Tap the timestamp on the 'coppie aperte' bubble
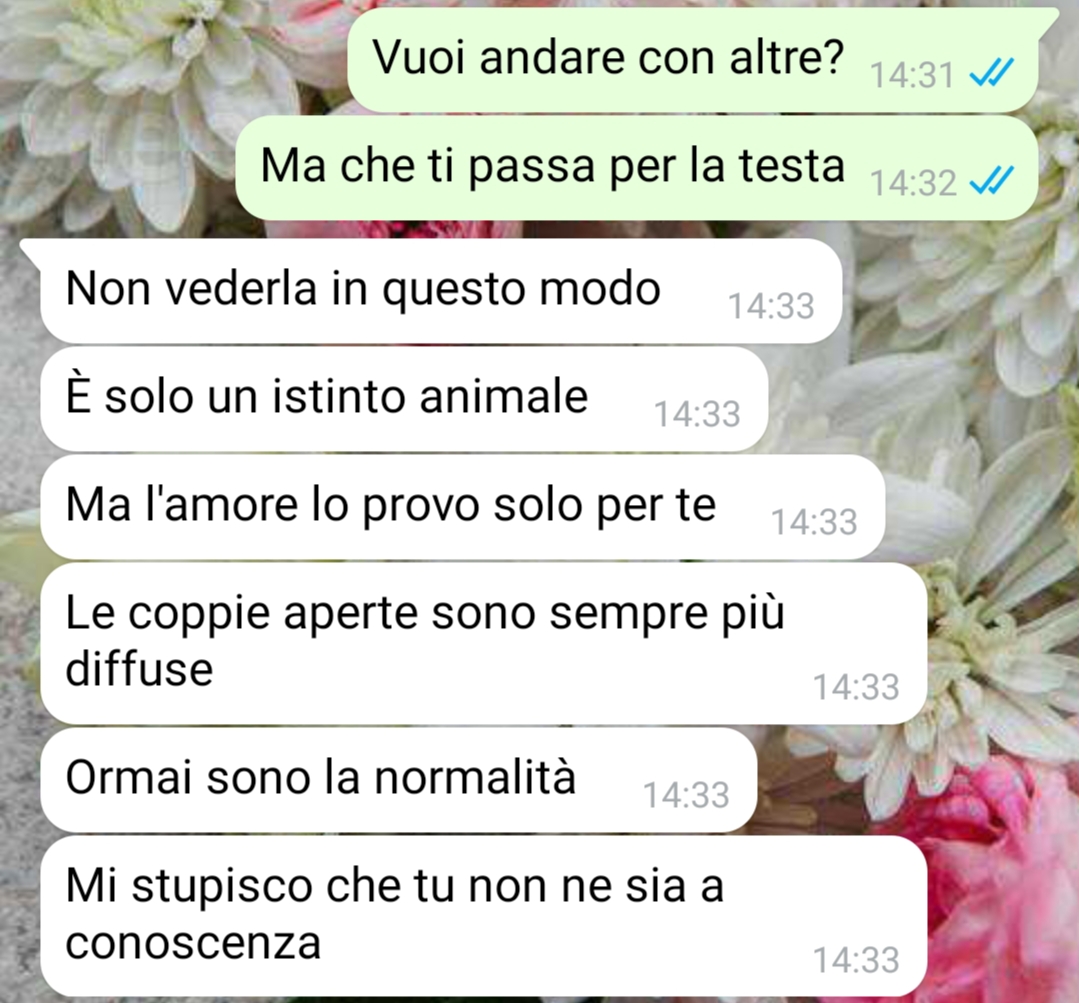The height and width of the screenshot is (1003, 1079). click(x=856, y=687)
